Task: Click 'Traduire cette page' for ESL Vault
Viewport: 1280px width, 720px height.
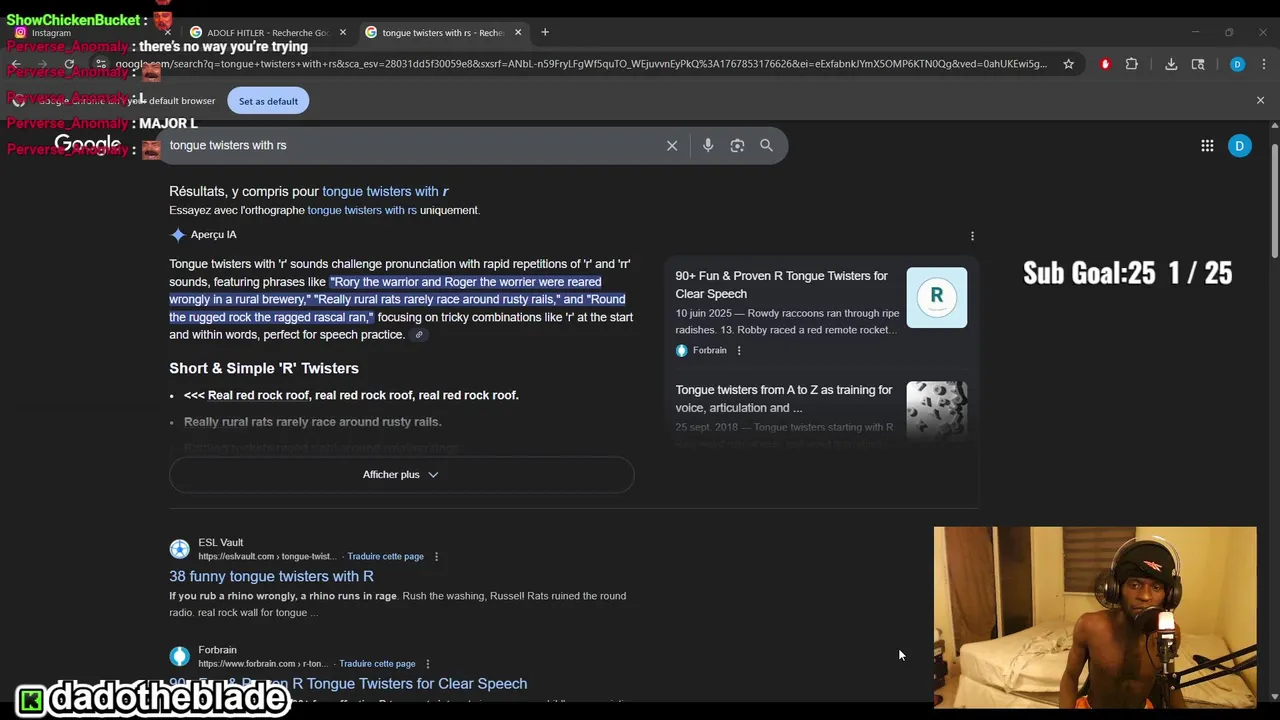Action: [385, 556]
